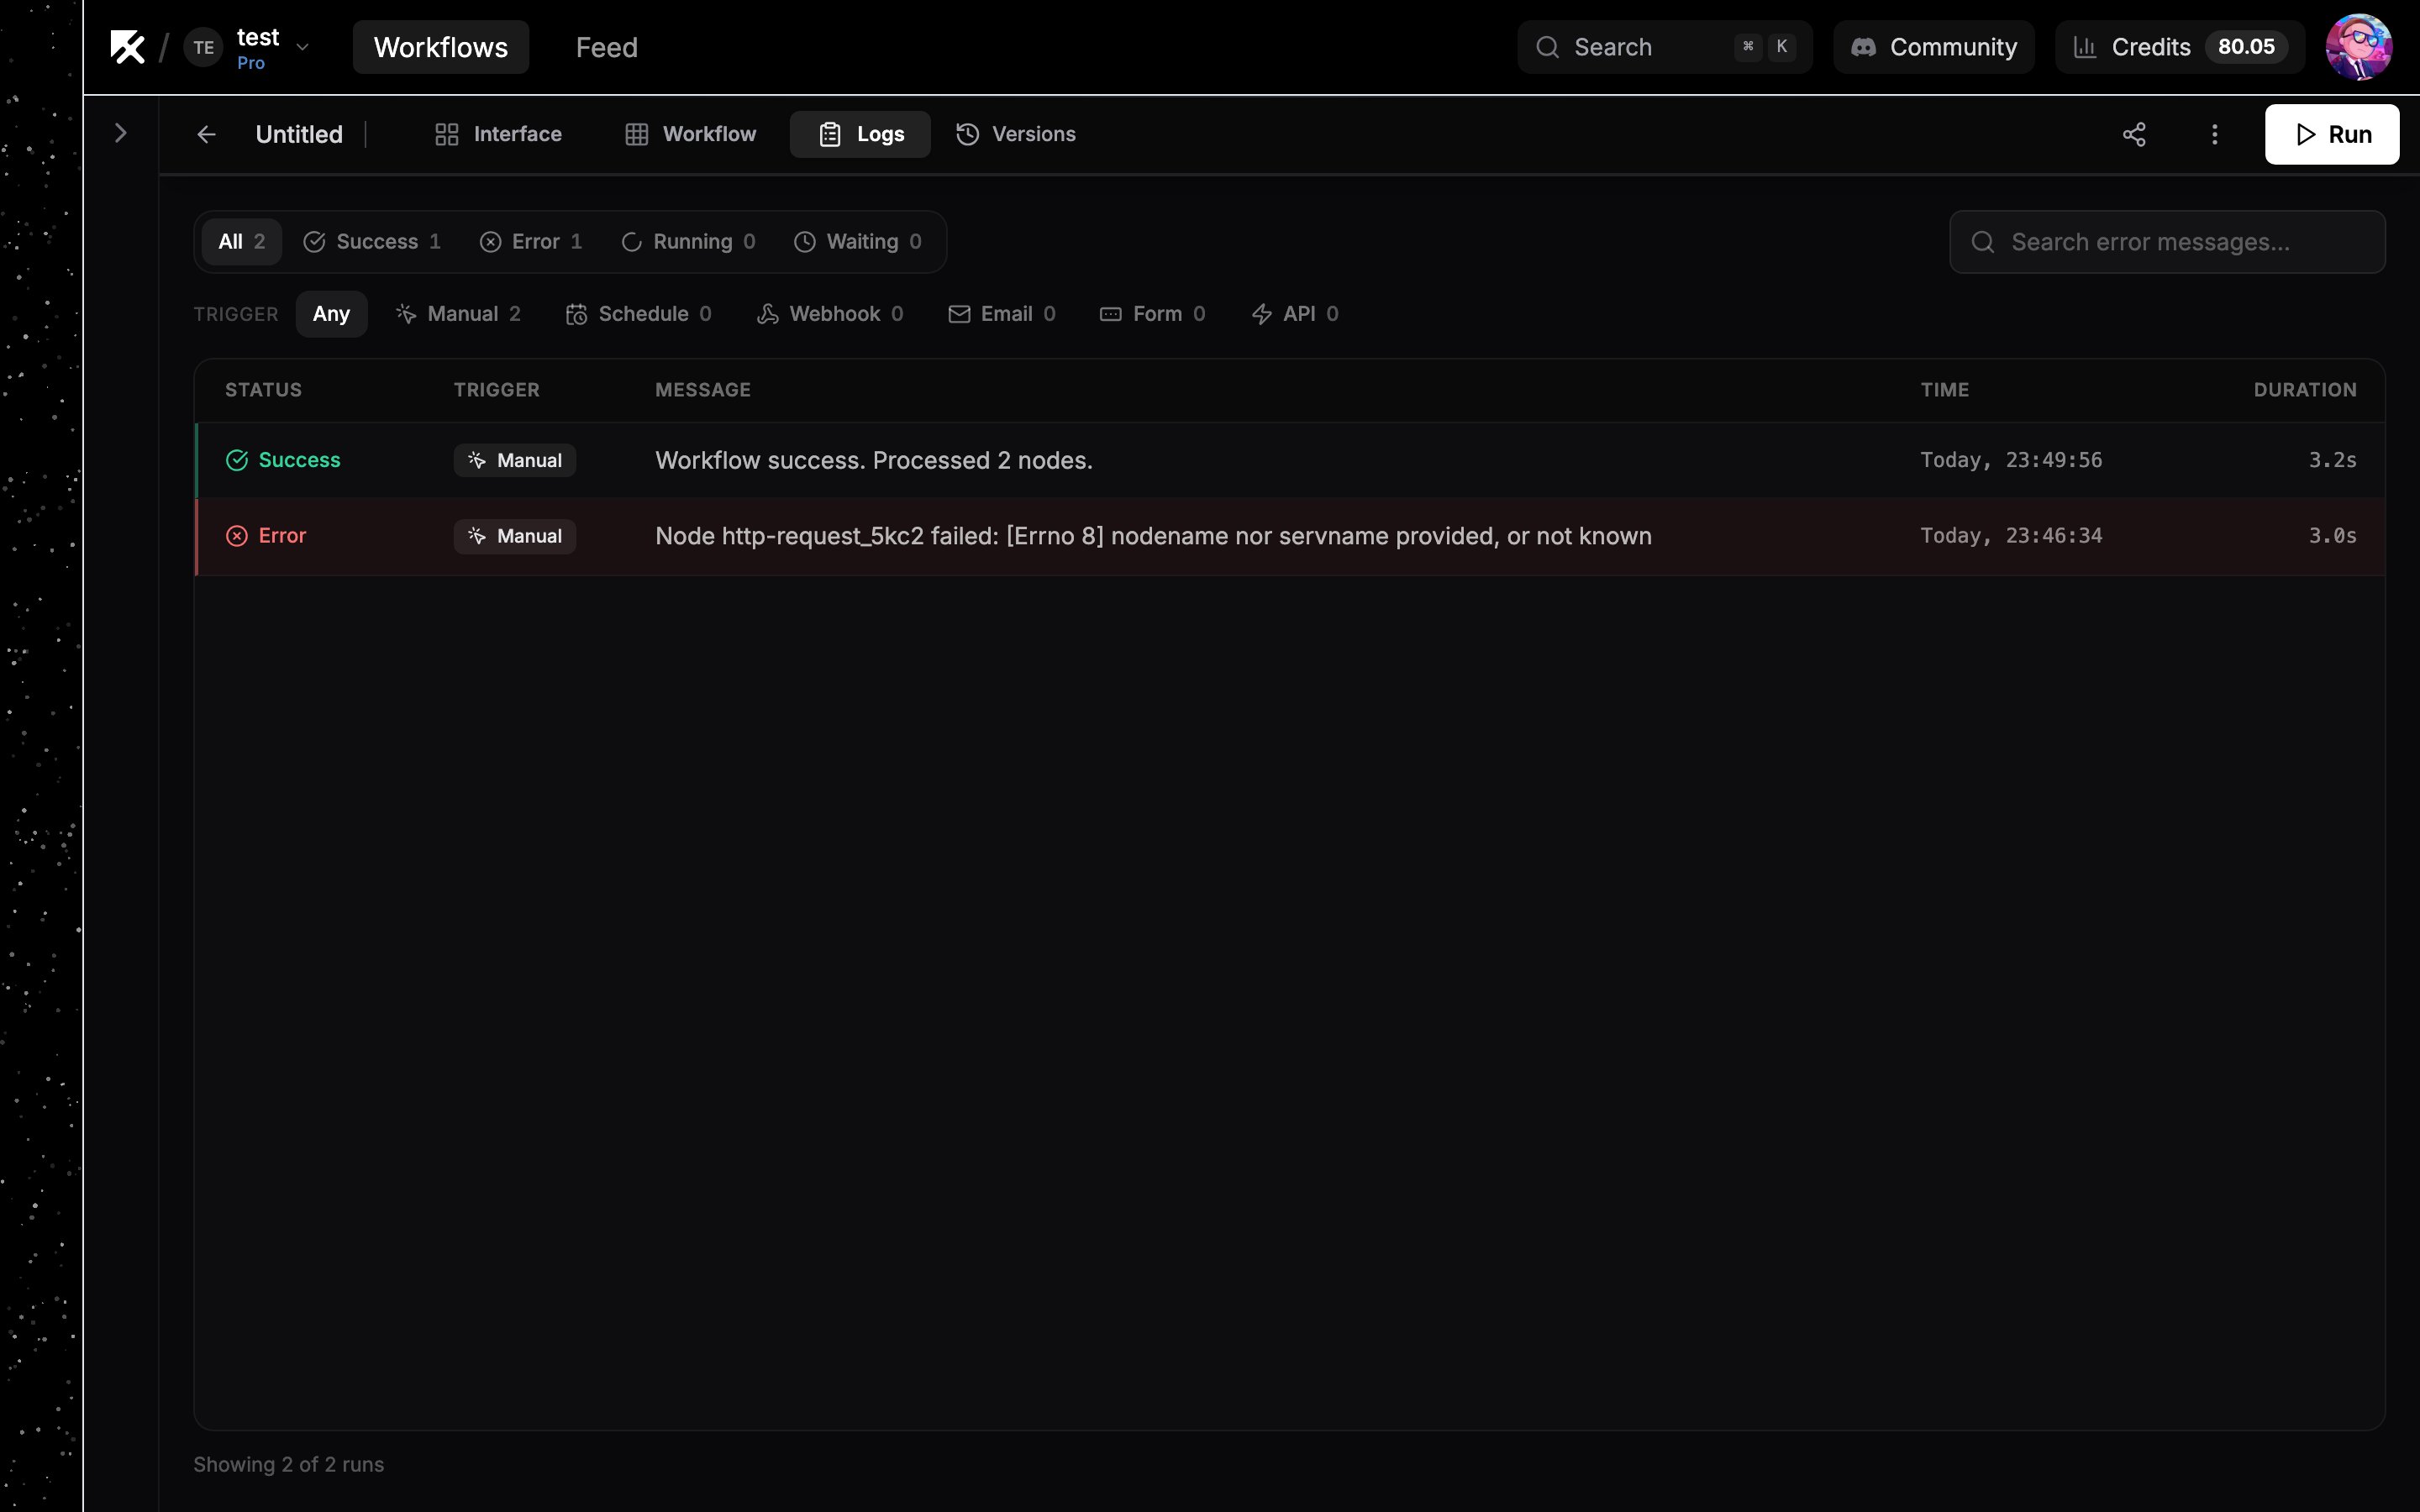Screen dimensions: 2420x1512
Task: Filter by Schedule trigger
Action: click(x=639, y=314)
